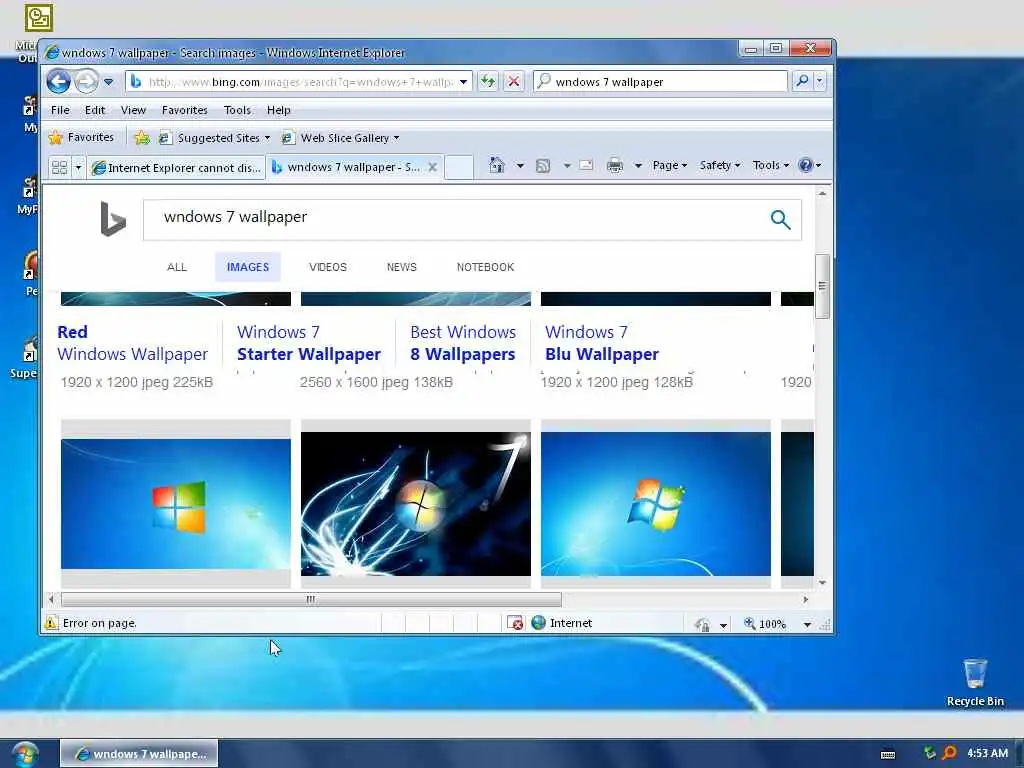1024x768 pixels.
Task: Expand the tab list dropdown arrow
Action: (78, 167)
